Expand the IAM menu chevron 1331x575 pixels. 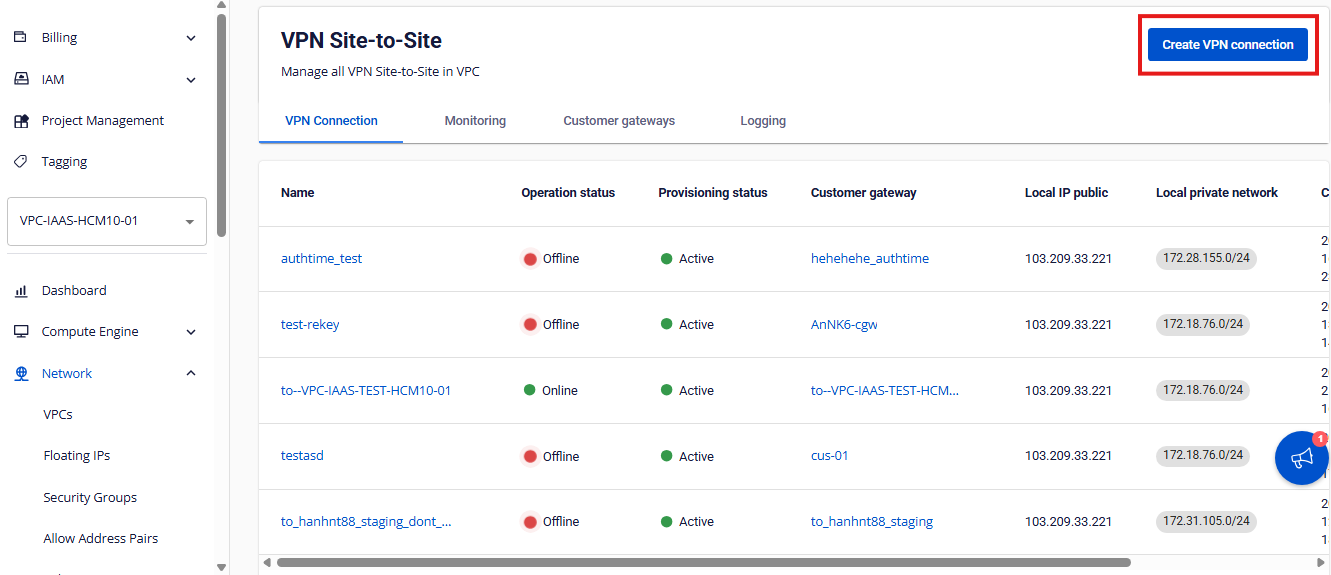pos(191,80)
